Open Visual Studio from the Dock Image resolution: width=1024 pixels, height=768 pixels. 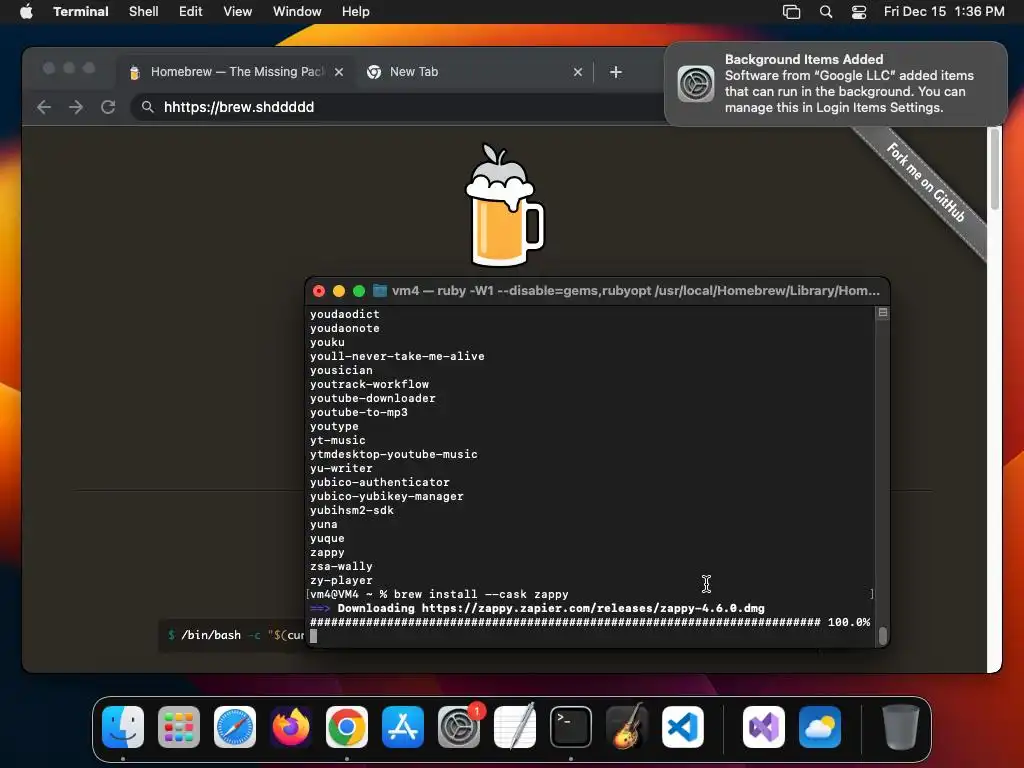coord(763,727)
